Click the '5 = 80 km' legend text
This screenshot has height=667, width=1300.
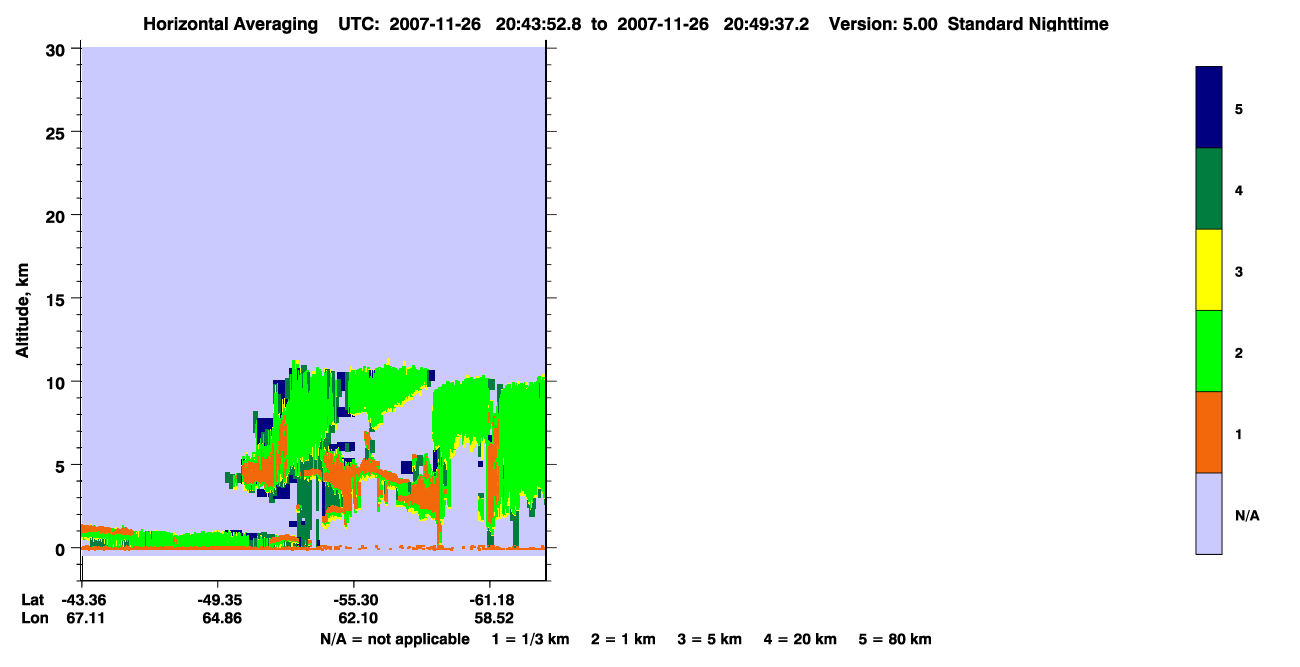click(895, 639)
